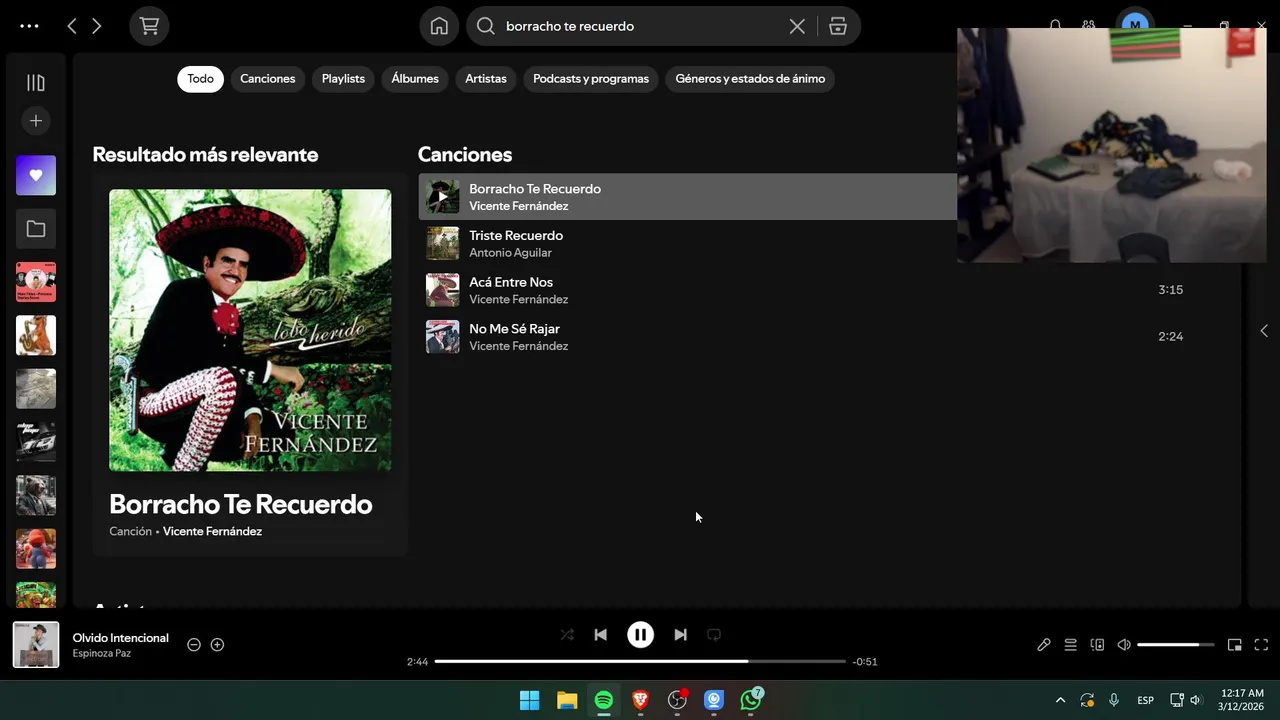The image size is (1280, 720).
Task: Play 'Borracho Te Recuerdo' via row play icon
Action: pyautogui.click(x=443, y=197)
